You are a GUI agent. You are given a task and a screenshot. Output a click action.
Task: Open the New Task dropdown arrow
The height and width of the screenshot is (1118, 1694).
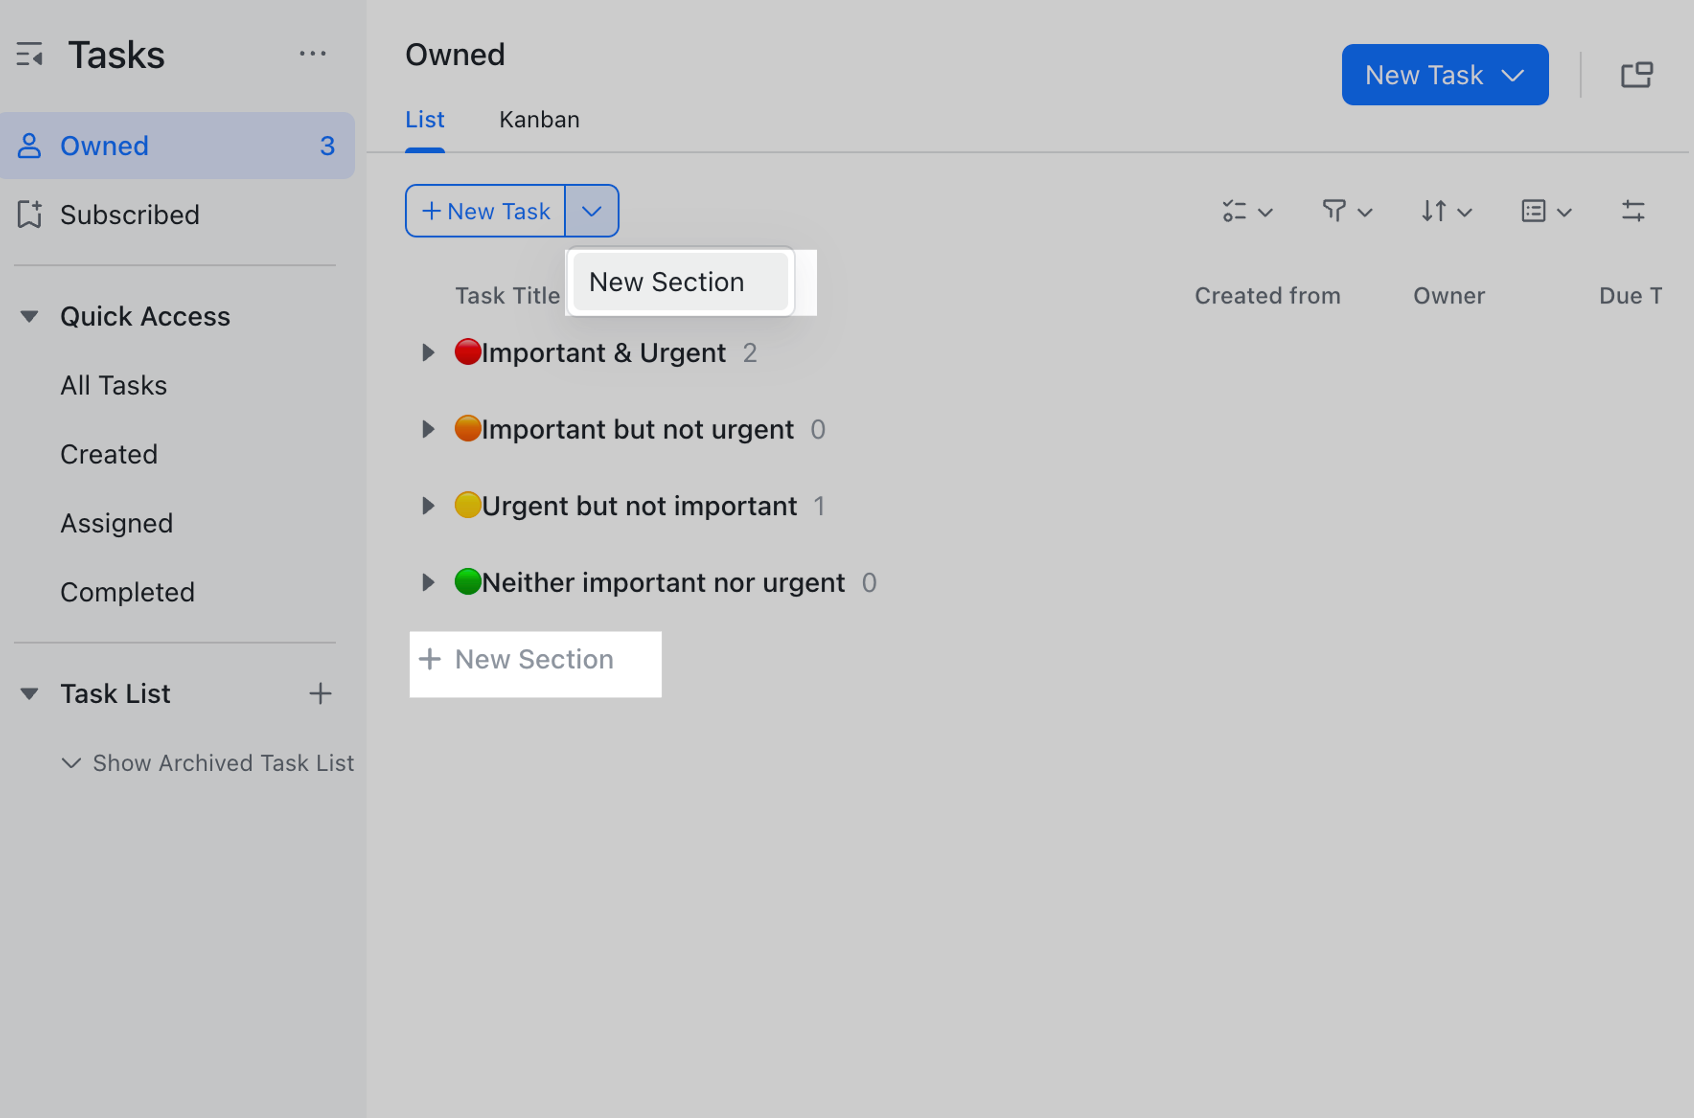point(591,211)
